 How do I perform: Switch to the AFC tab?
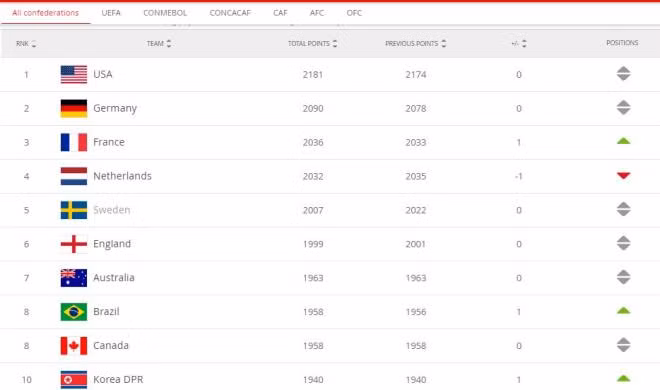(x=317, y=13)
